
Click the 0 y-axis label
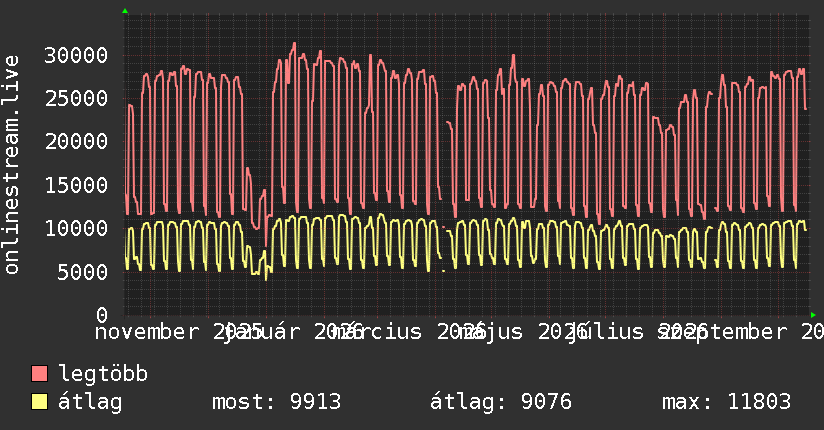pyautogui.click(x=102, y=315)
